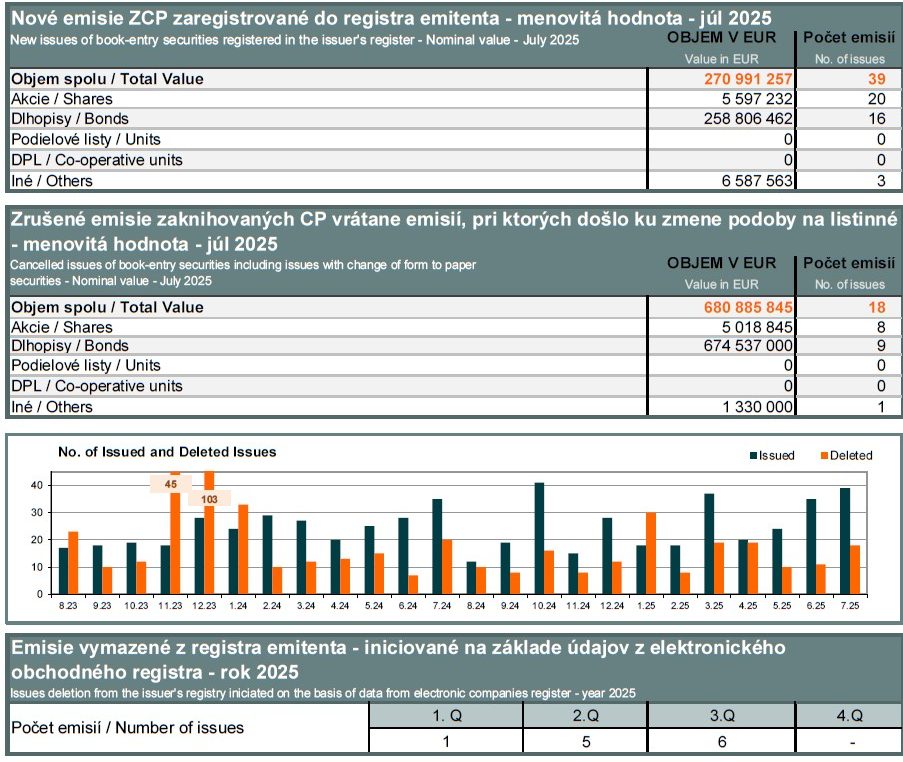Screen dimensions: 903x762
Task: Click cancelled Others value 1 330 000
Action: point(757,407)
